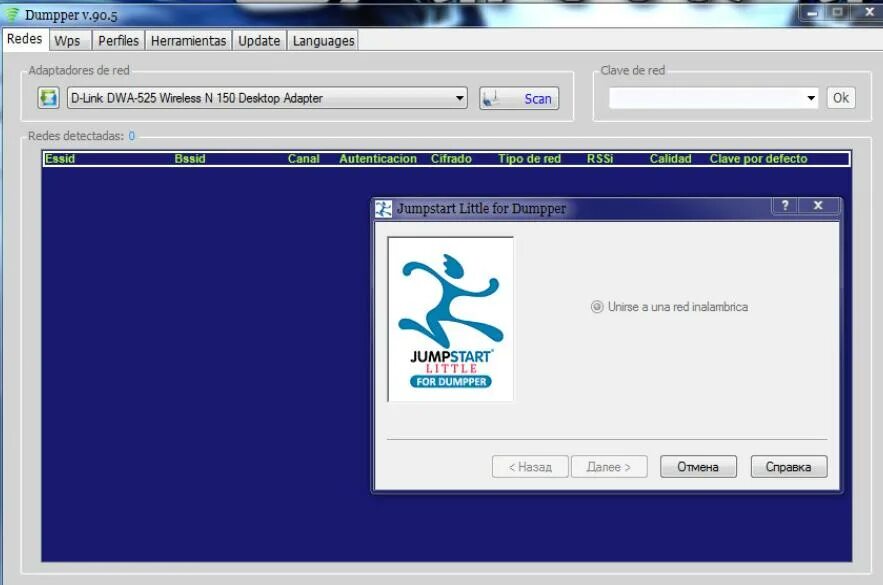Go to the Perfiles tab
Image resolution: width=883 pixels, height=585 pixels.
point(118,41)
